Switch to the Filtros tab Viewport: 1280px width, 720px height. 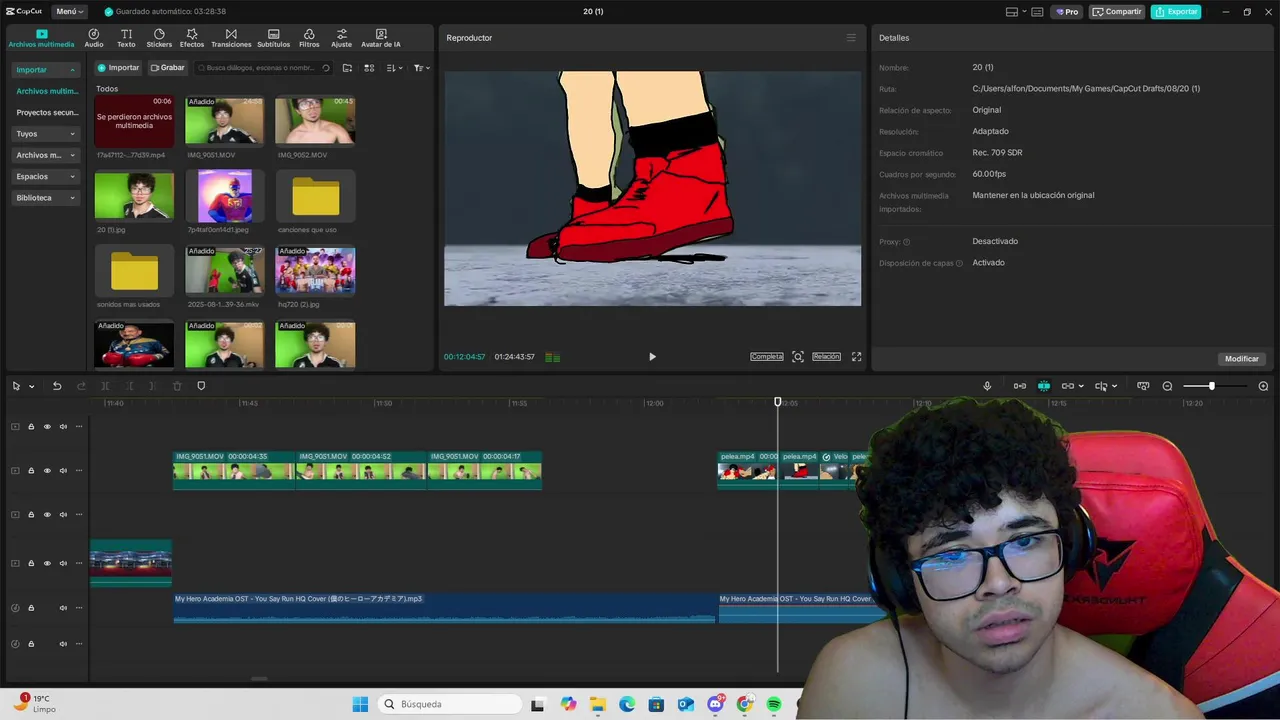click(x=309, y=38)
